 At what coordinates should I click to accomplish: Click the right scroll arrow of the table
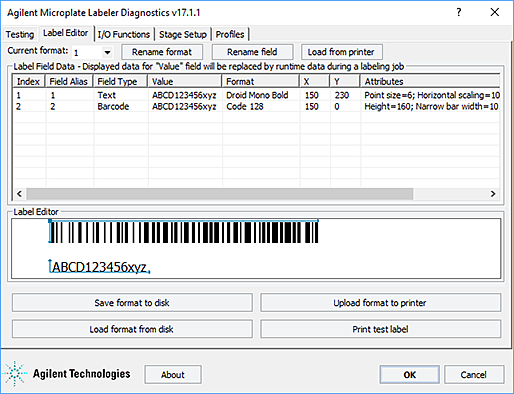[493, 194]
